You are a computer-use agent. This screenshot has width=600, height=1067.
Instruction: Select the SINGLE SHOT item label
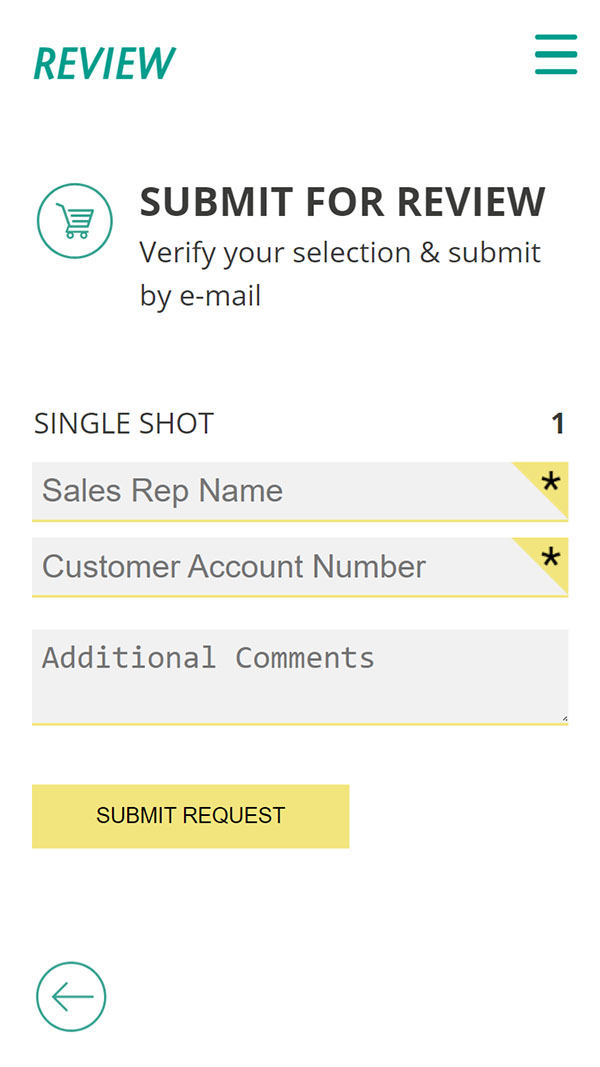(x=124, y=424)
